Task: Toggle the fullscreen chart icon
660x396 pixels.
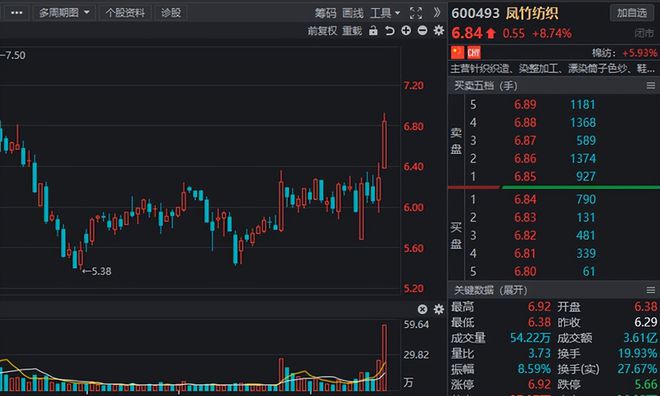Action: coord(416,13)
